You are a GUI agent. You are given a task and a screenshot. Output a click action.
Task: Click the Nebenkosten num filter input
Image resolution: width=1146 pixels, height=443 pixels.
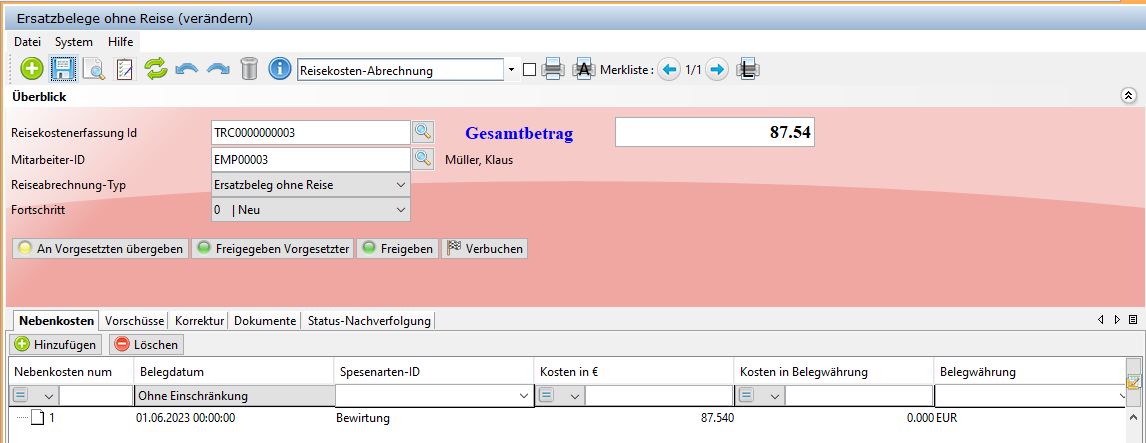(x=96, y=395)
